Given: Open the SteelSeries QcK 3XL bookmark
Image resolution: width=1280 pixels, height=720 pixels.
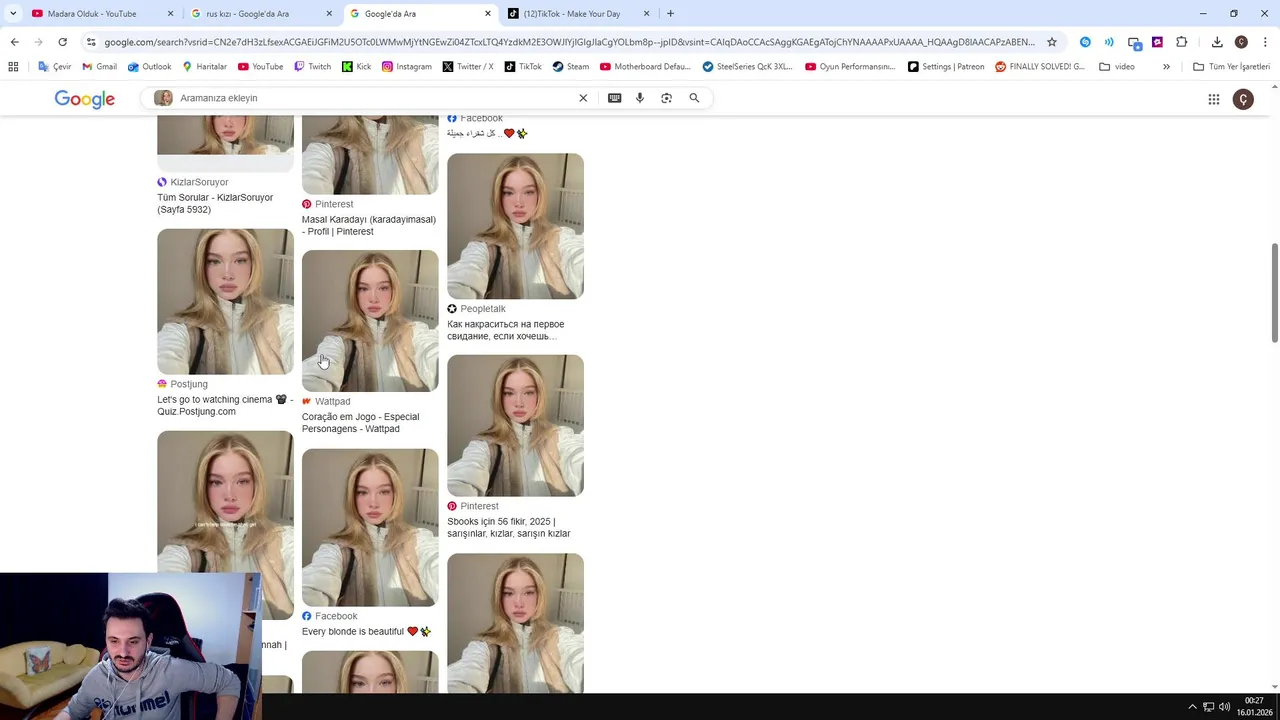Looking at the screenshot, I should coord(748,67).
